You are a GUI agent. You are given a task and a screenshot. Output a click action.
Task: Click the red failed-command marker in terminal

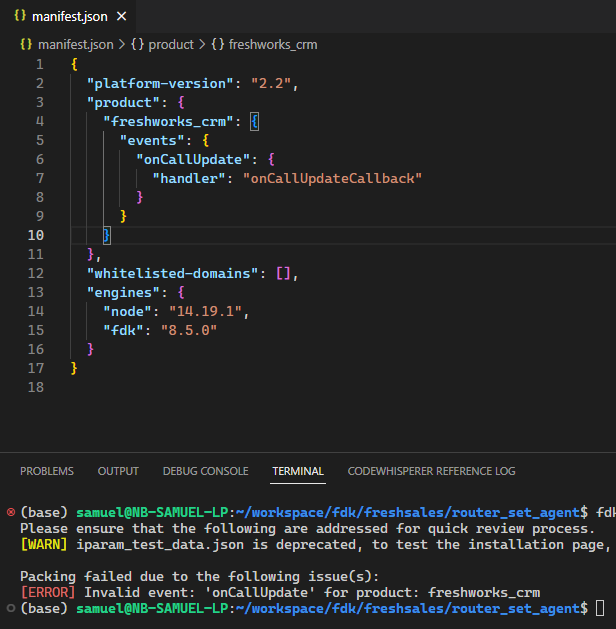[x=11, y=512]
